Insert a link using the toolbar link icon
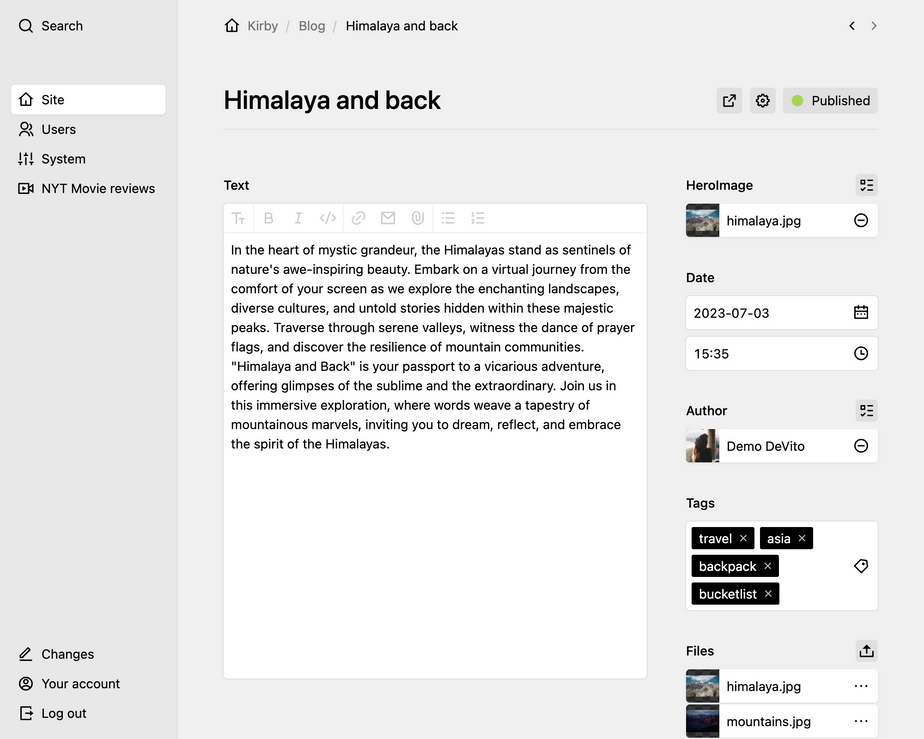This screenshot has width=924, height=739. 358,218
